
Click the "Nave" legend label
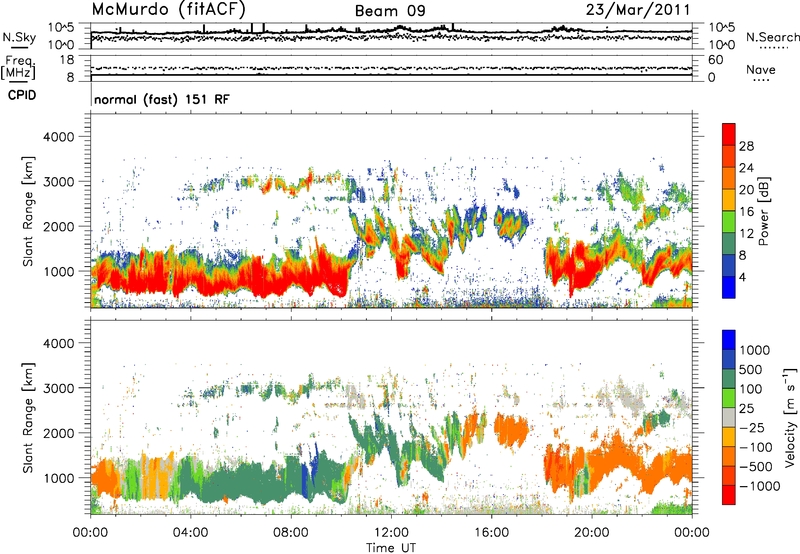[x=761, y=69]
